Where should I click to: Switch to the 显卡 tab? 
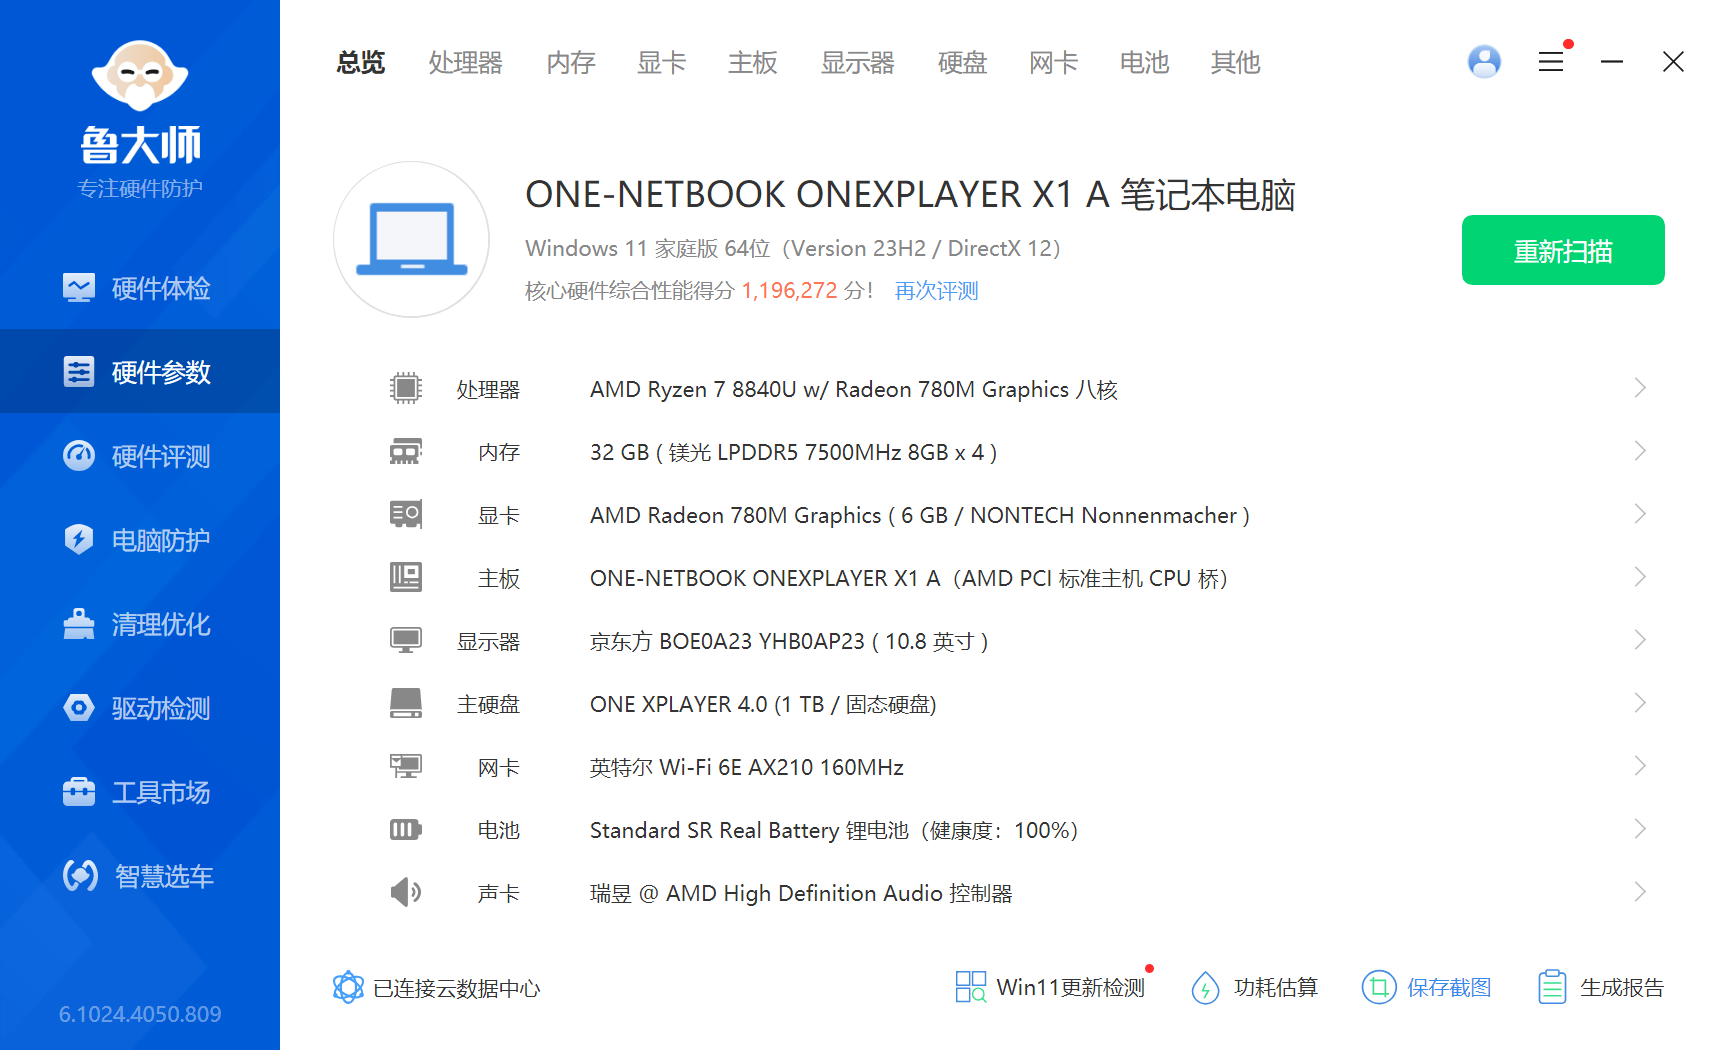(662, 63)
